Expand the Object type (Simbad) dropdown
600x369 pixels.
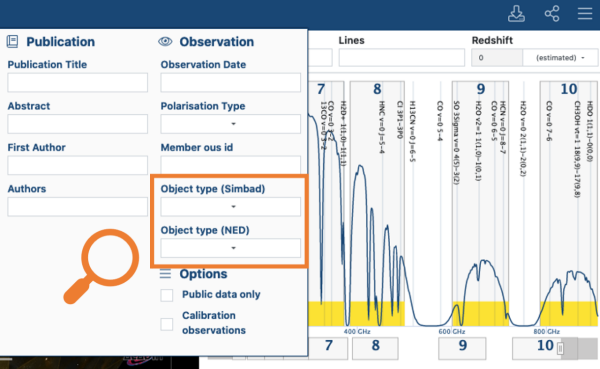pyautogui.click(x=230, y=207)
